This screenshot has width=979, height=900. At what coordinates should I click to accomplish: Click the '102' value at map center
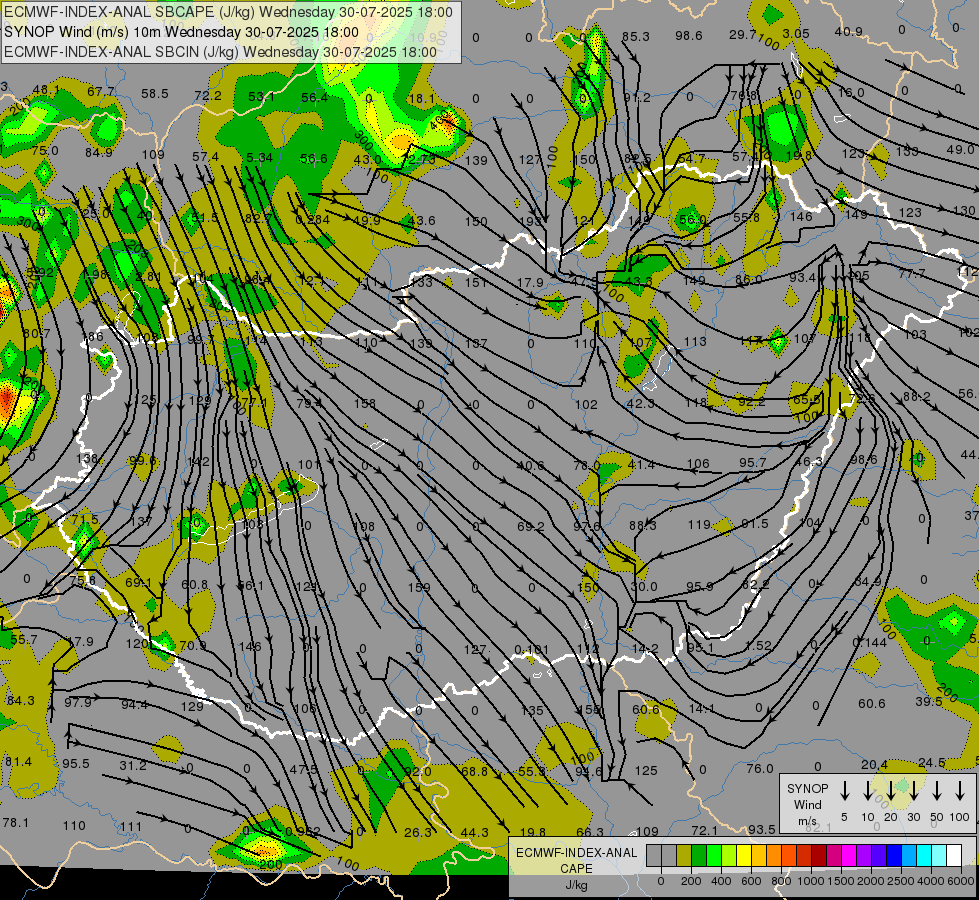point(586,404)
